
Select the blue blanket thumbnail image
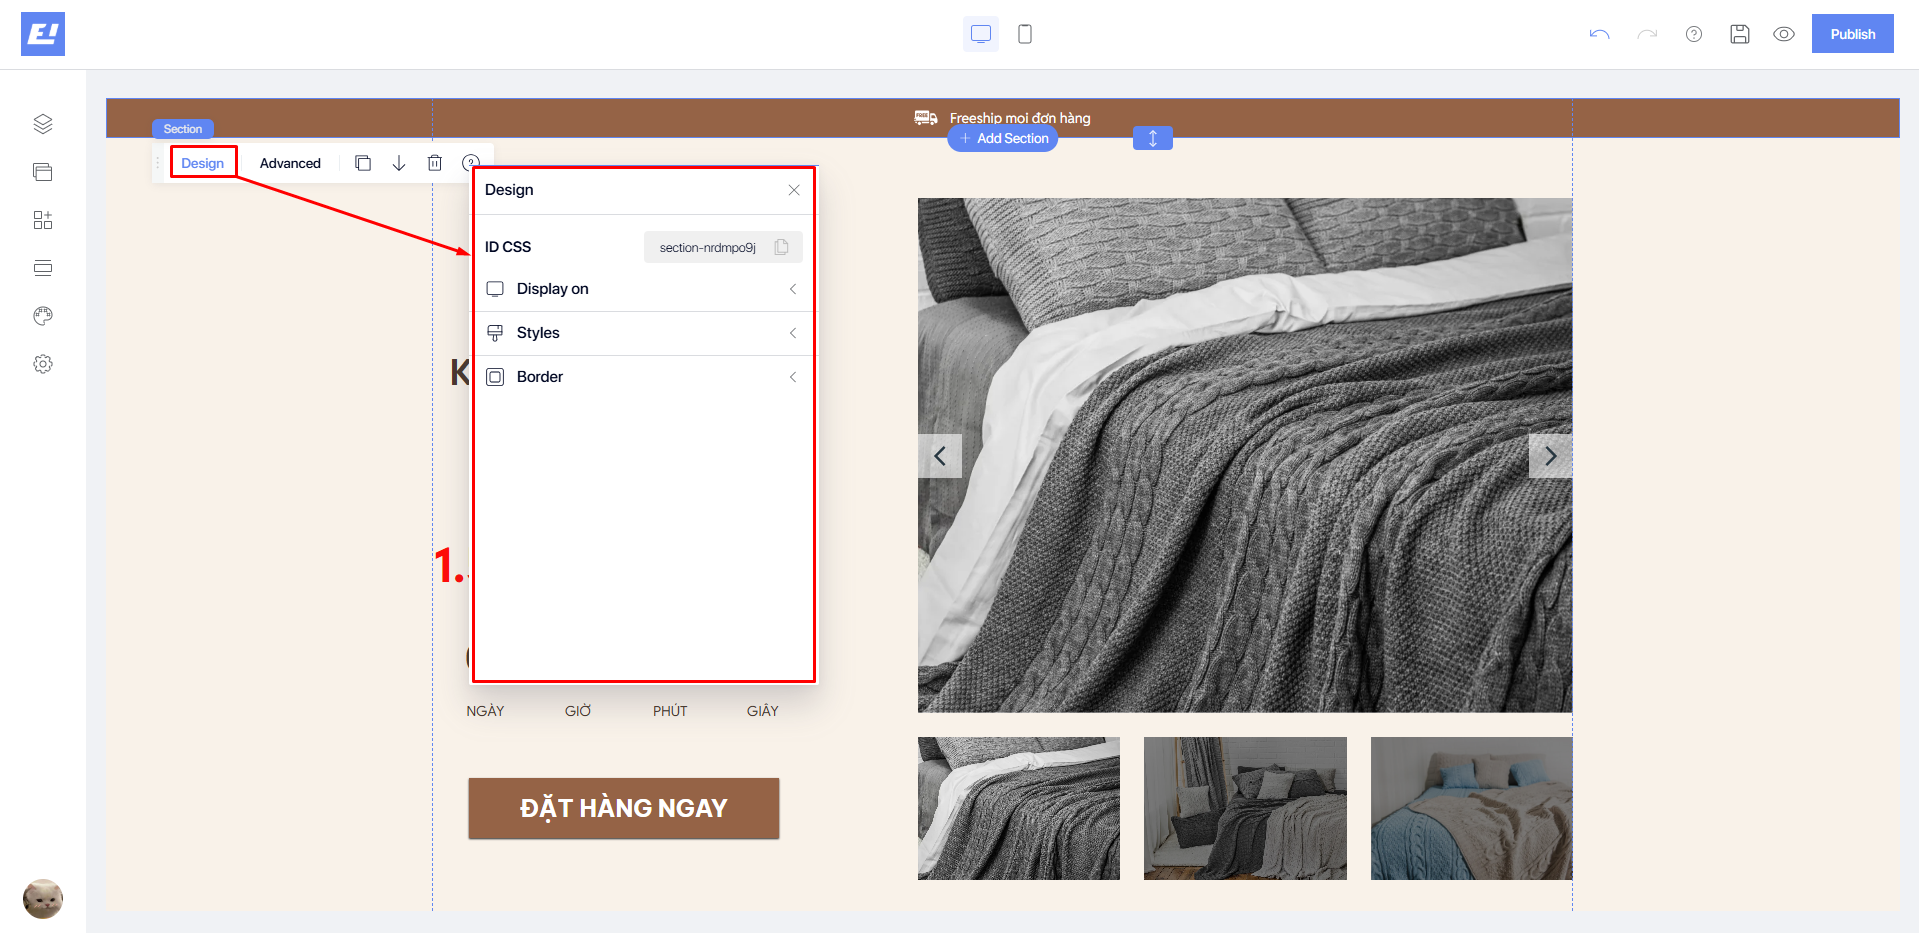point(1471,808)
